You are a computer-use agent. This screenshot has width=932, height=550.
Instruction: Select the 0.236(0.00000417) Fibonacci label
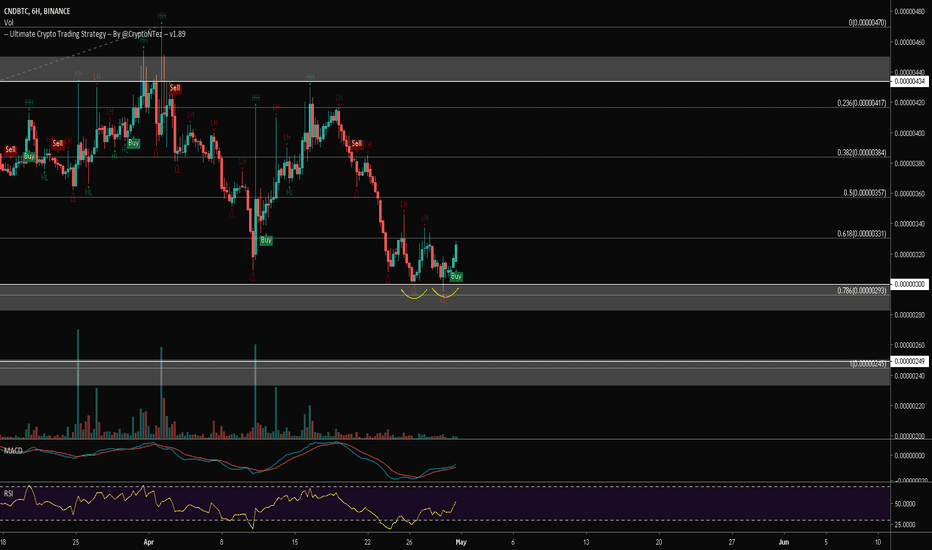(862, 103)
